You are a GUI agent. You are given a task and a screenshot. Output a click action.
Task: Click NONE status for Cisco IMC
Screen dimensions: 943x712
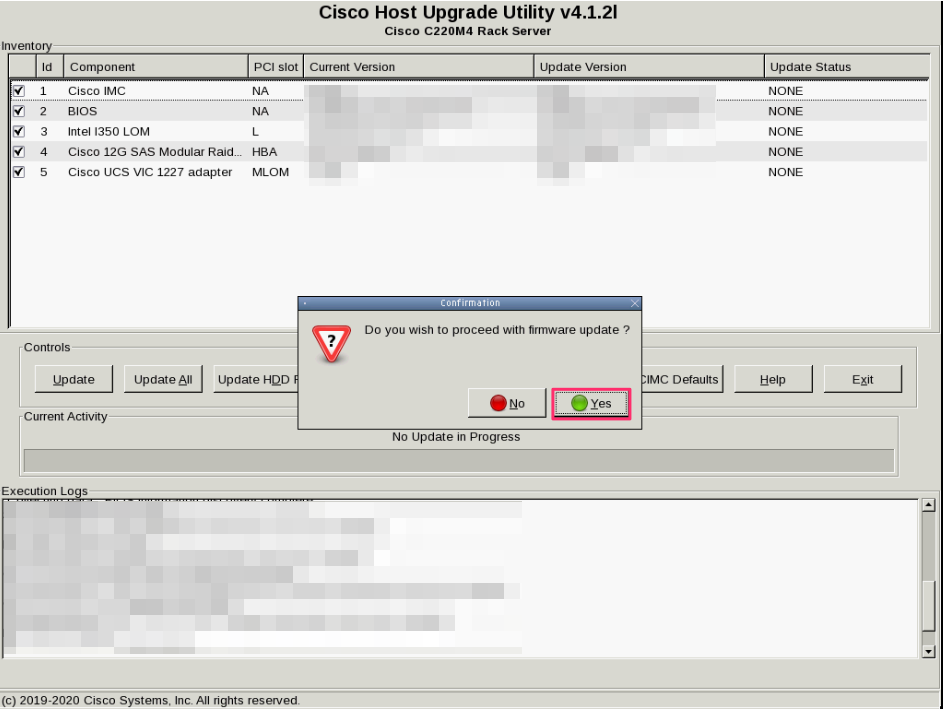pos(785,91)
